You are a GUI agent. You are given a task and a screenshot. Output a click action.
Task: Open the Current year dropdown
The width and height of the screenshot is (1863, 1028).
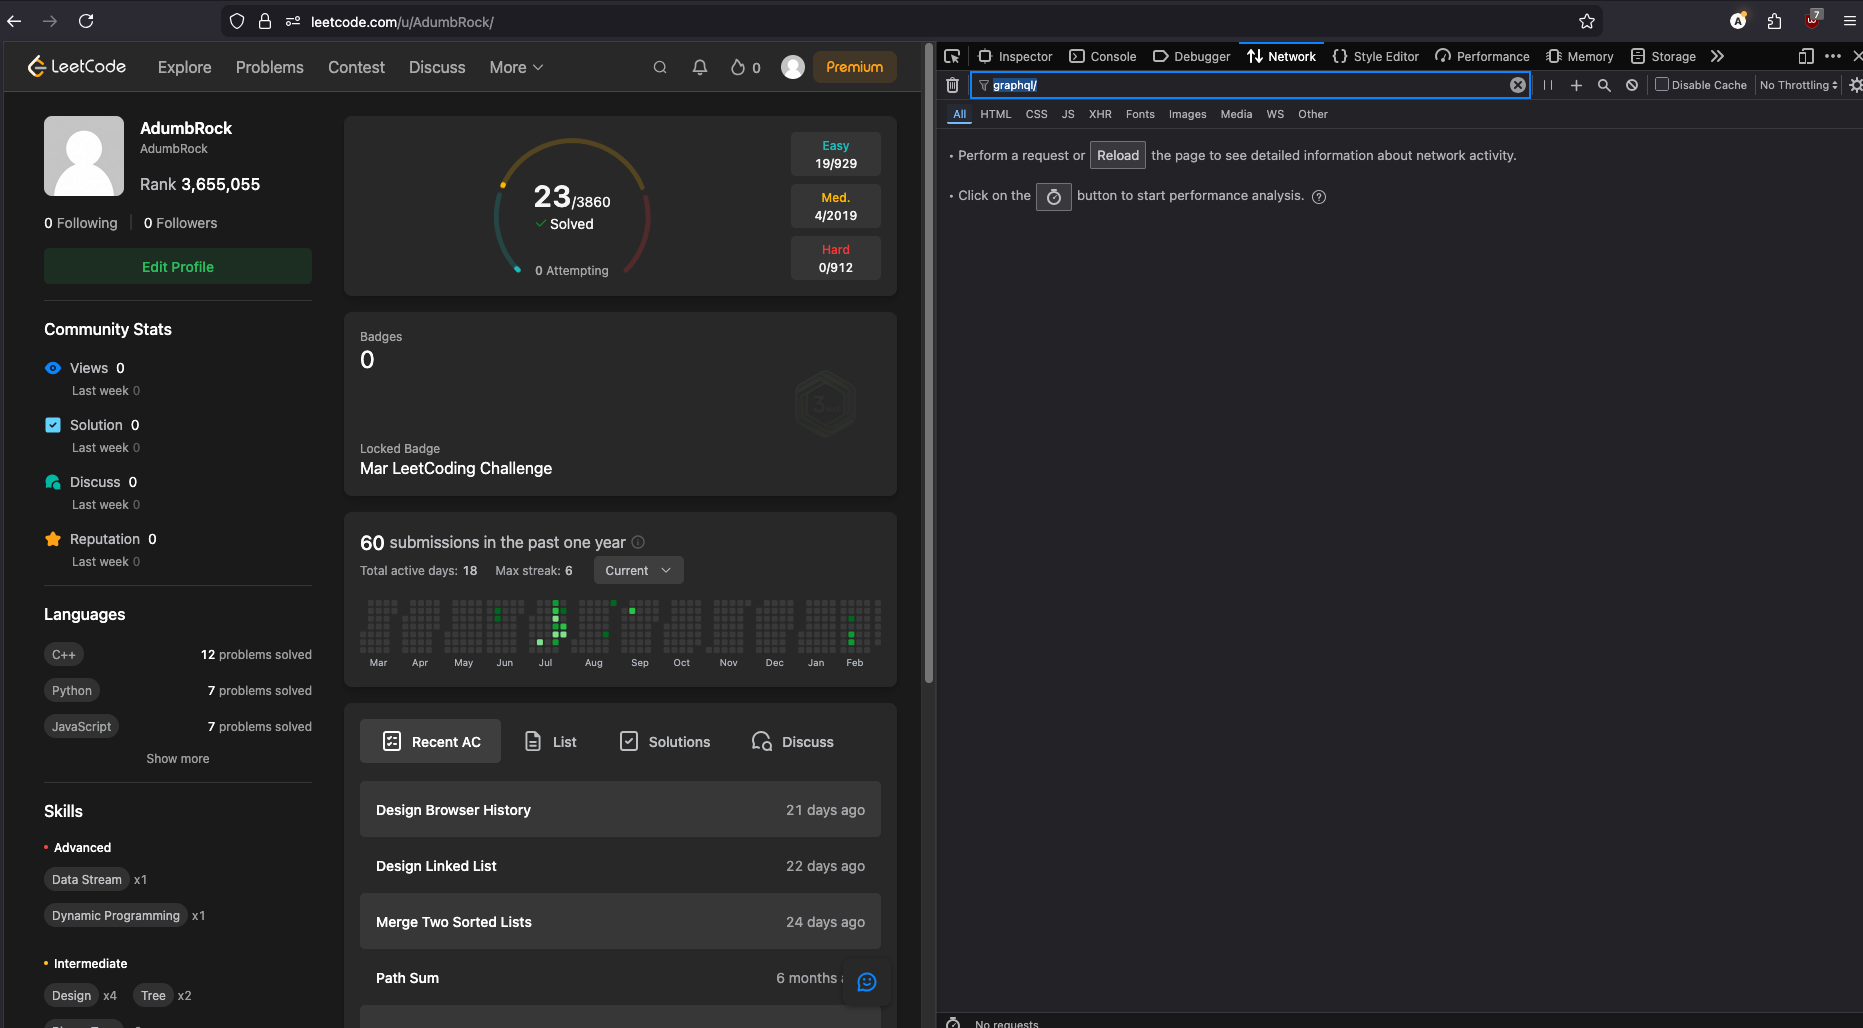[x=639, y=570]
